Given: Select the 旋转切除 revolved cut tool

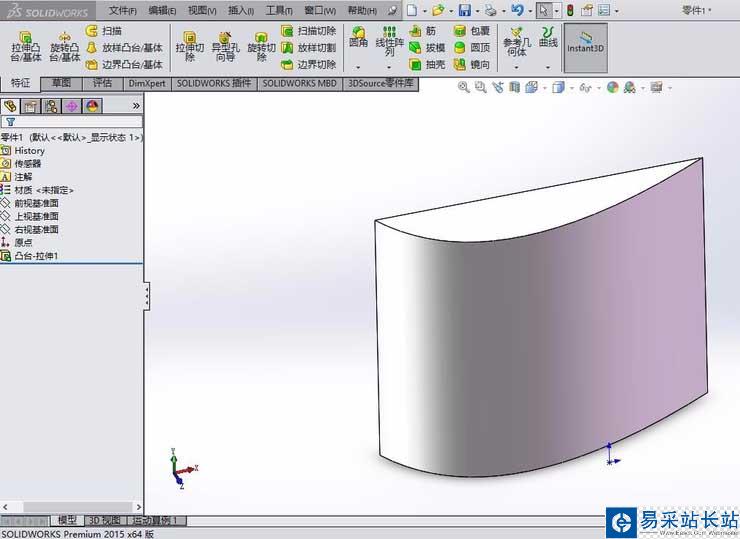Looking at the screenshot, I should coord(261,47).
